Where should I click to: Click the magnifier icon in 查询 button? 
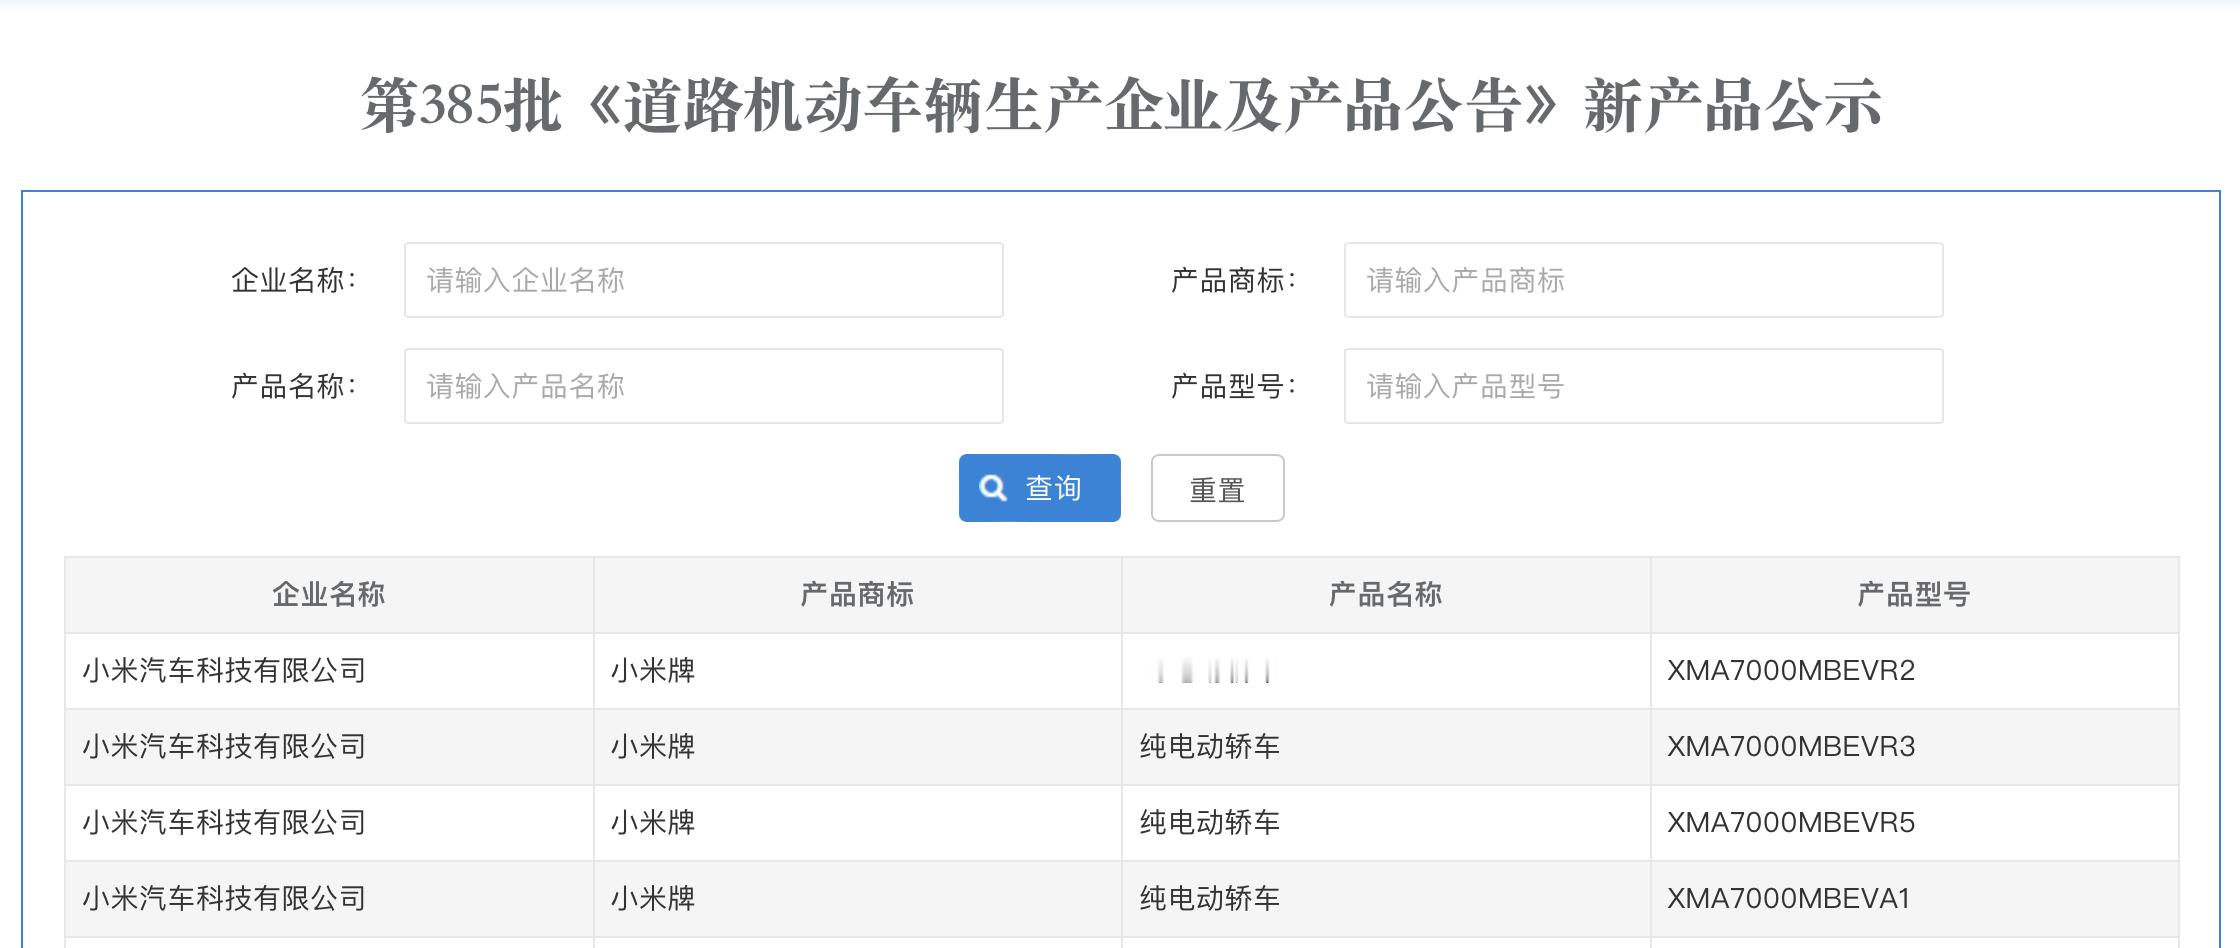(x=993, y=488)
